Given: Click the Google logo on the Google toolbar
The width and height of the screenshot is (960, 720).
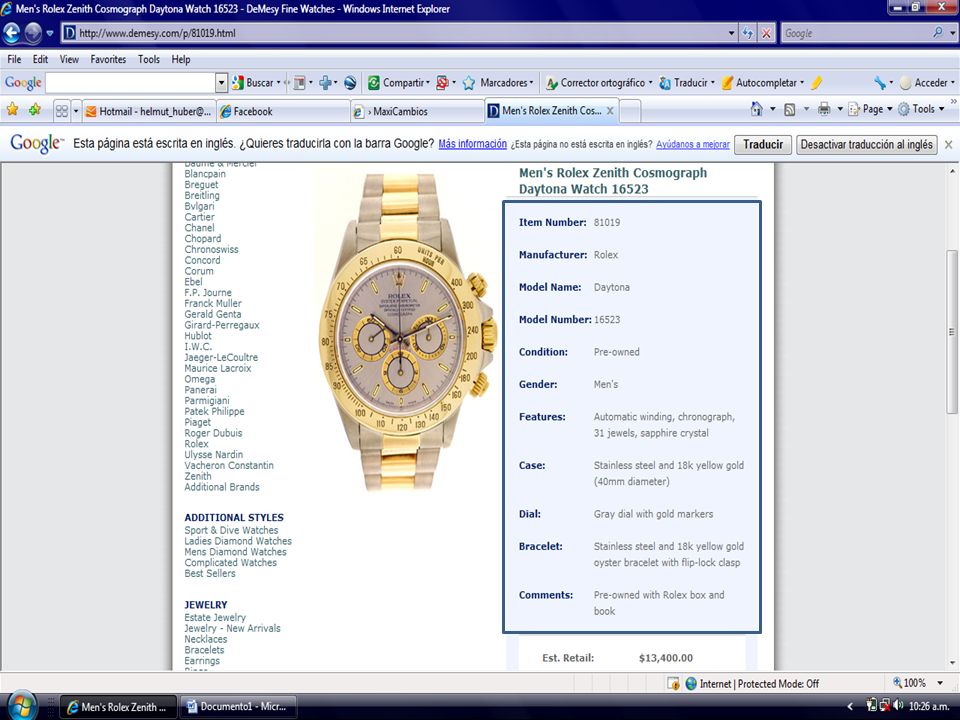Looking at the screenshot, I should coord(23,83).
